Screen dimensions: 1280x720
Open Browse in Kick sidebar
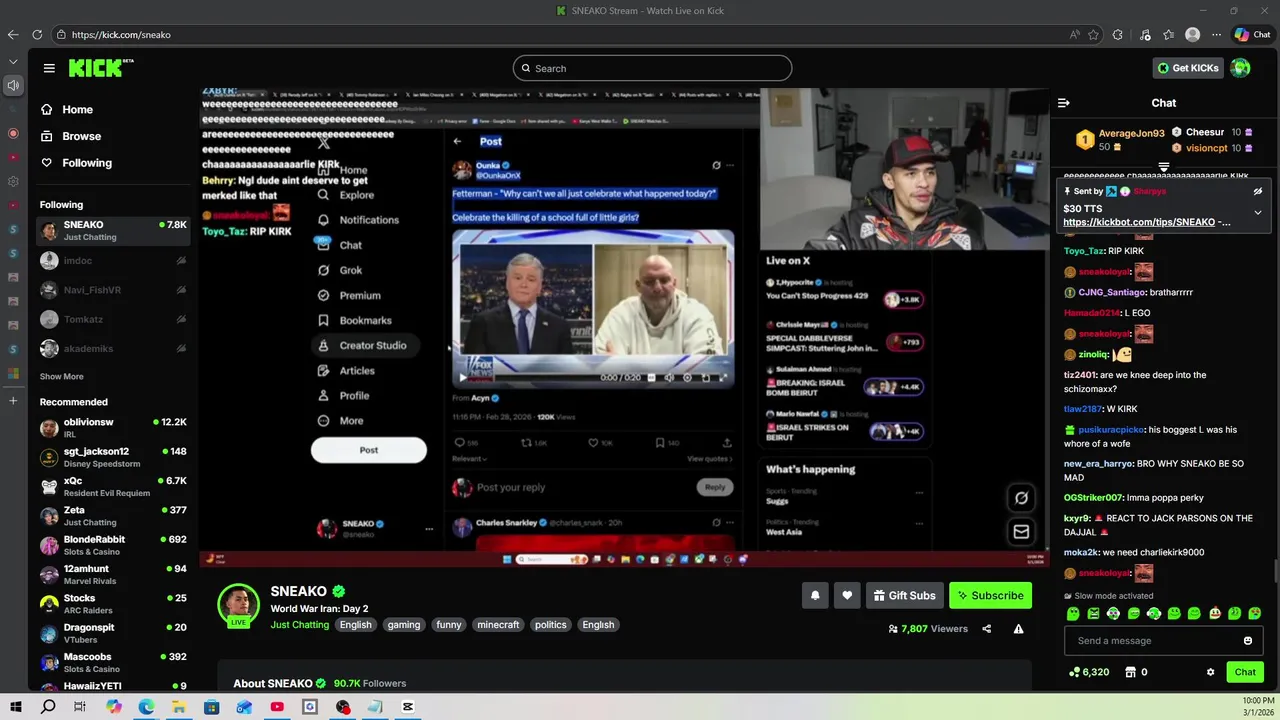pyautogui.click(x=72, y=136)
